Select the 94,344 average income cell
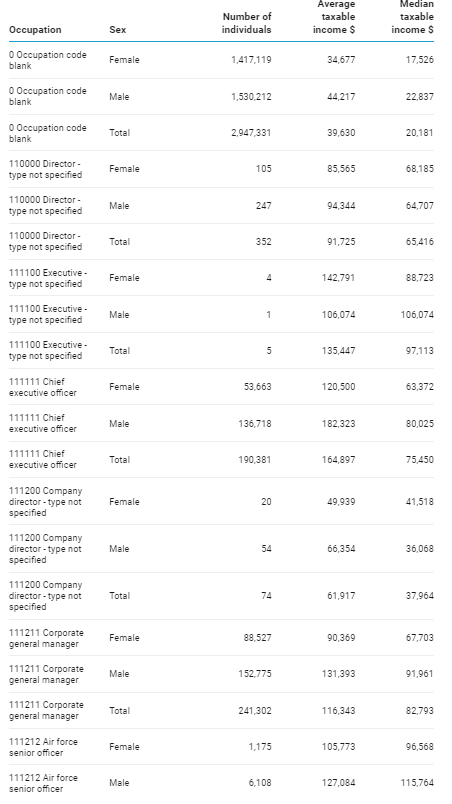452x804 pixels. [341, 206]
